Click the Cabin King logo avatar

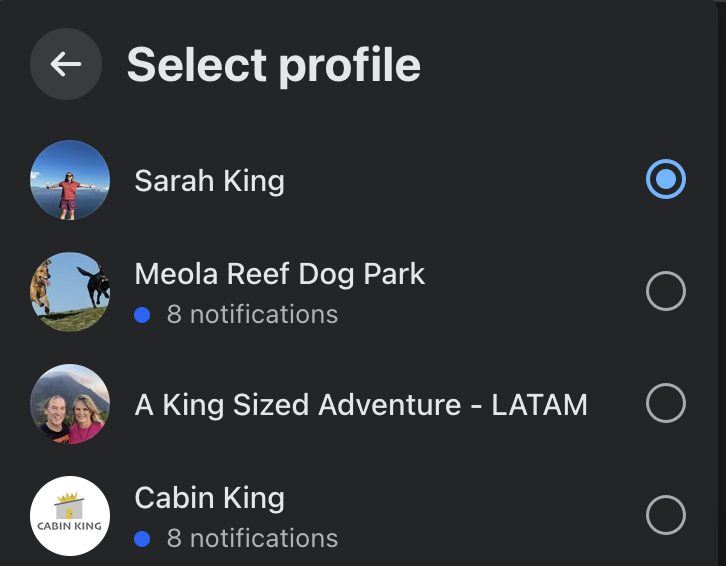point(70,516)
